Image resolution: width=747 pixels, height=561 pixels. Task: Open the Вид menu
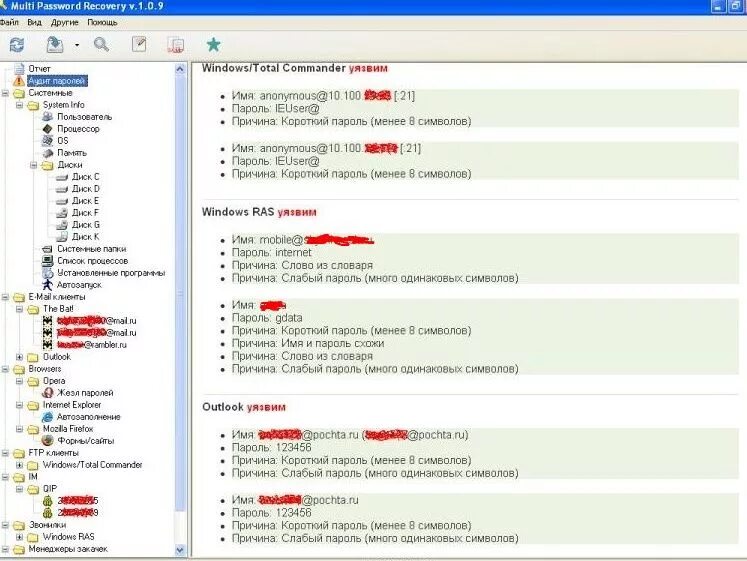tap(34, 22)
